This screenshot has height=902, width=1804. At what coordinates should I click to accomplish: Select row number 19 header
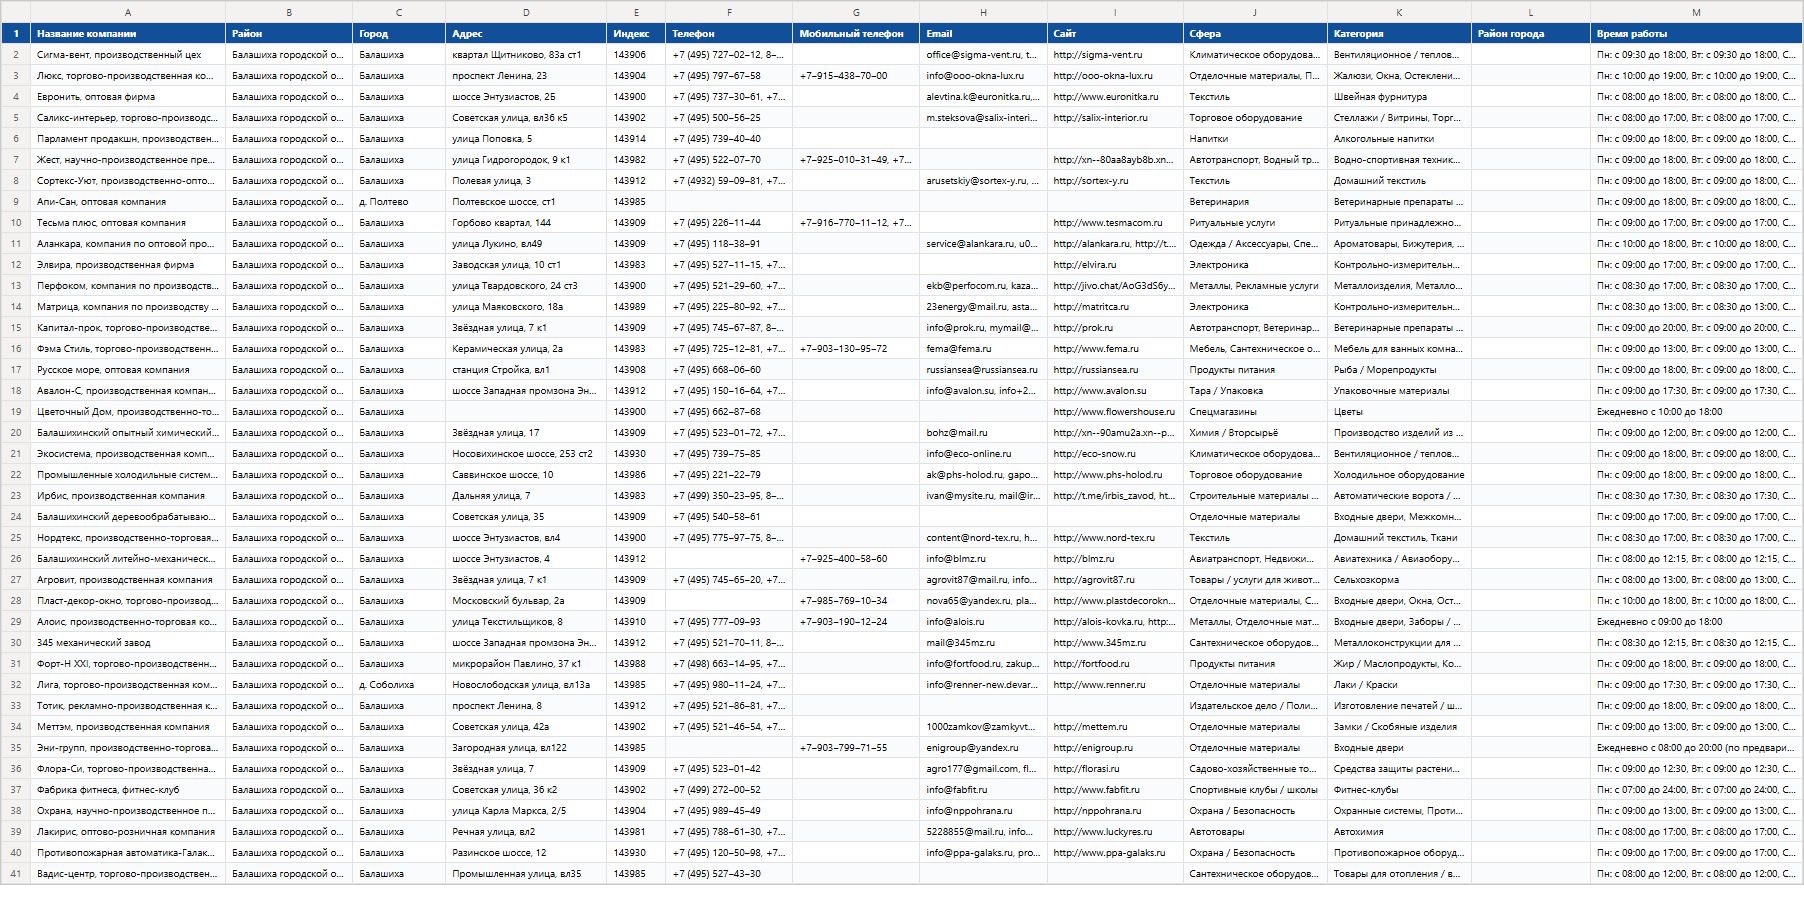16,412
